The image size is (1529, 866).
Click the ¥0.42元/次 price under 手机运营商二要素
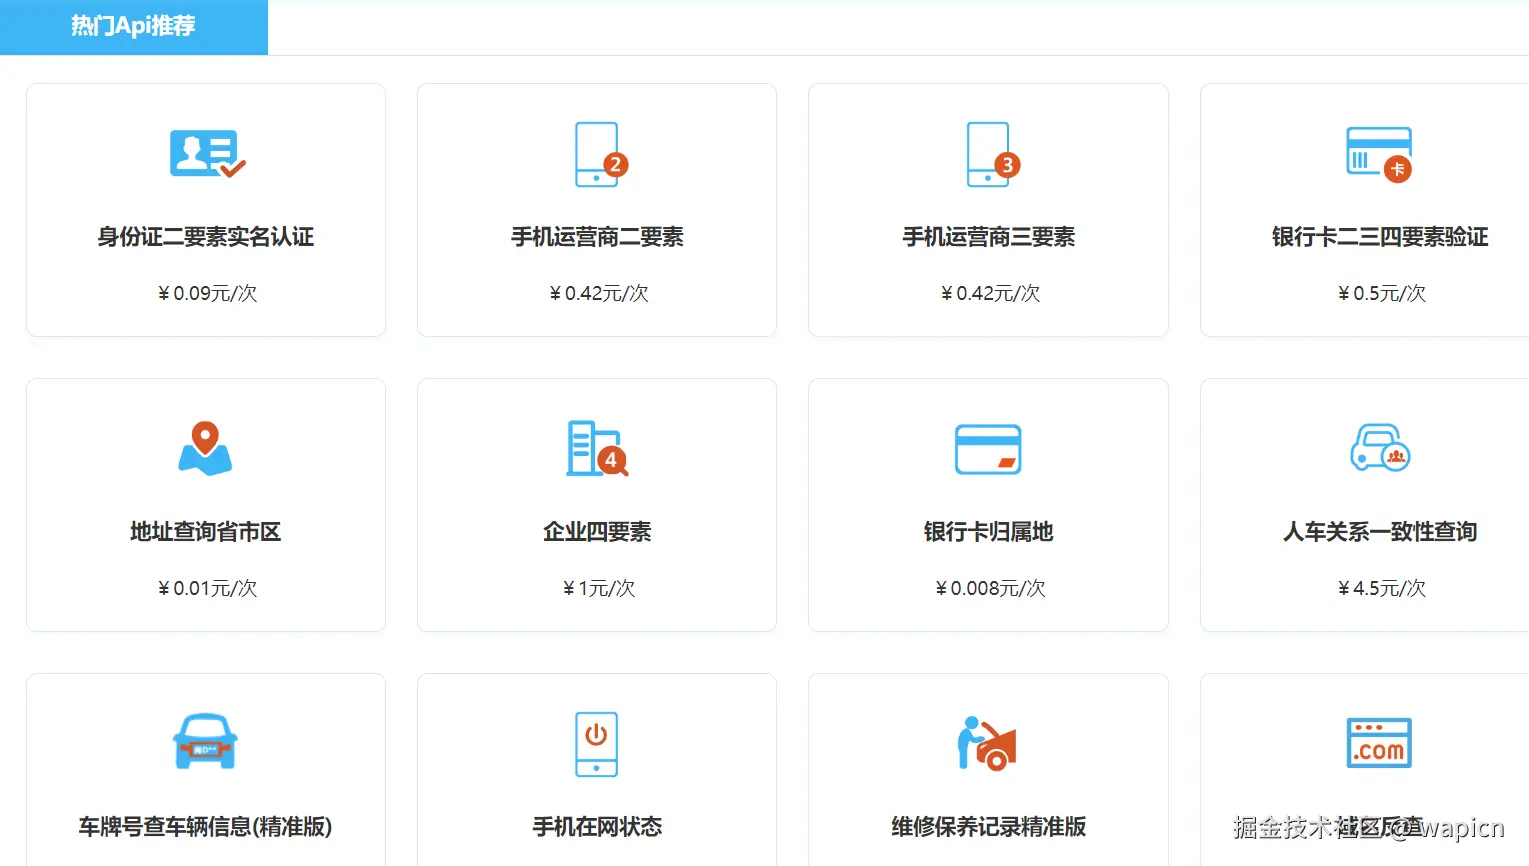(x=597, y=292)
